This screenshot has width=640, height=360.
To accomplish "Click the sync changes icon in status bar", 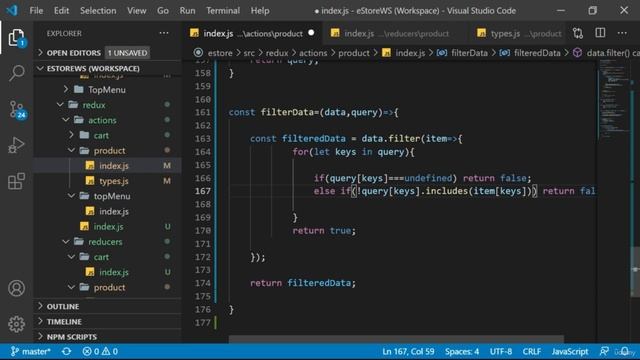I will (x=67, y=351).
